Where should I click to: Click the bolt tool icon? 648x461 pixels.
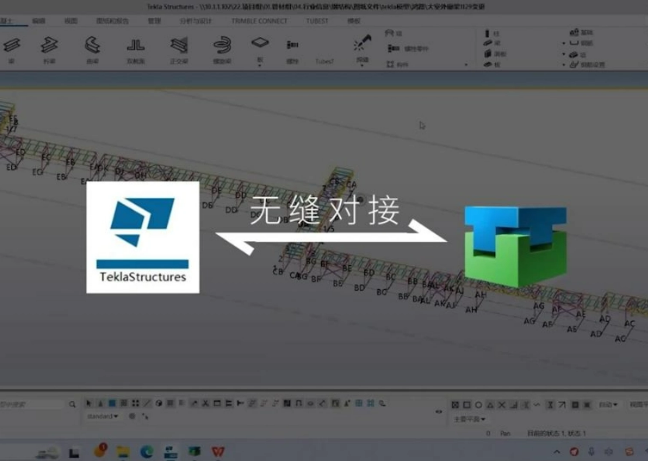point(293,46)
